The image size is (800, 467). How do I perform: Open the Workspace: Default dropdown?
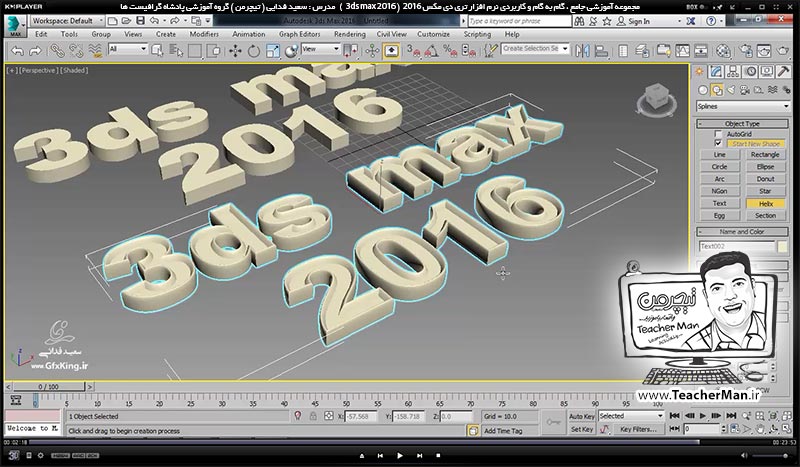coord(67,21)
